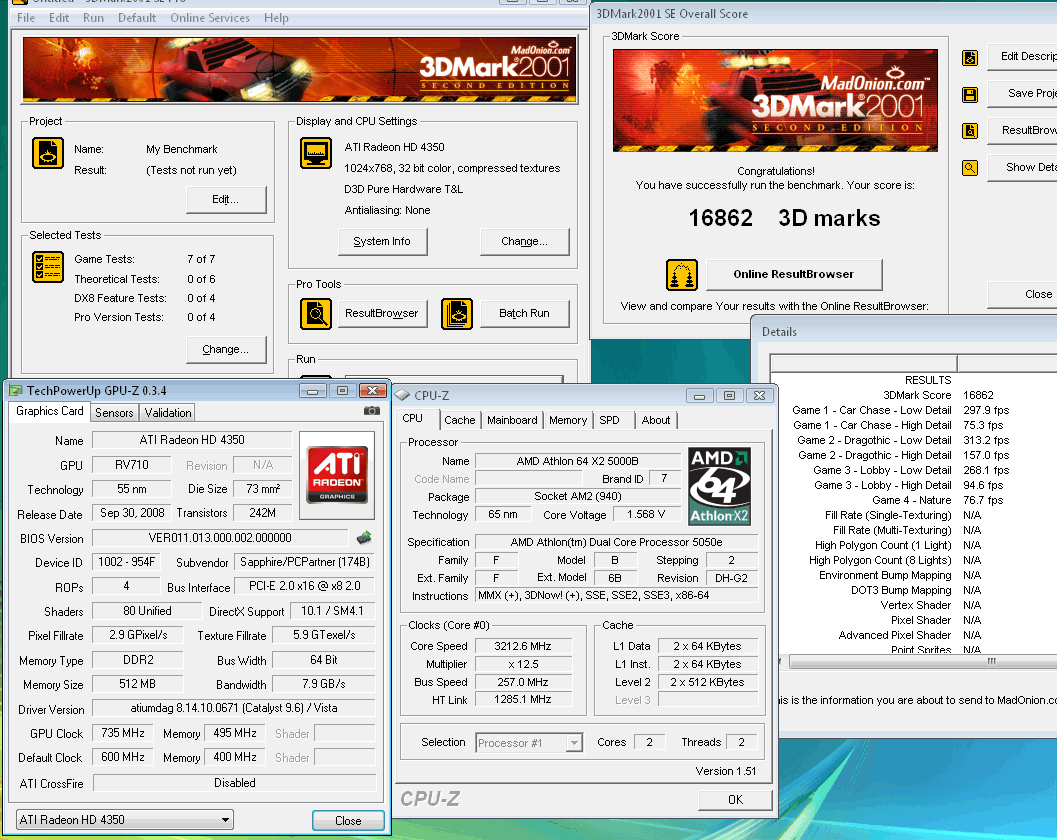The image size is (1057, 840).
Task: Open the Edit menu in 3DMark
Action: [59, 18]
